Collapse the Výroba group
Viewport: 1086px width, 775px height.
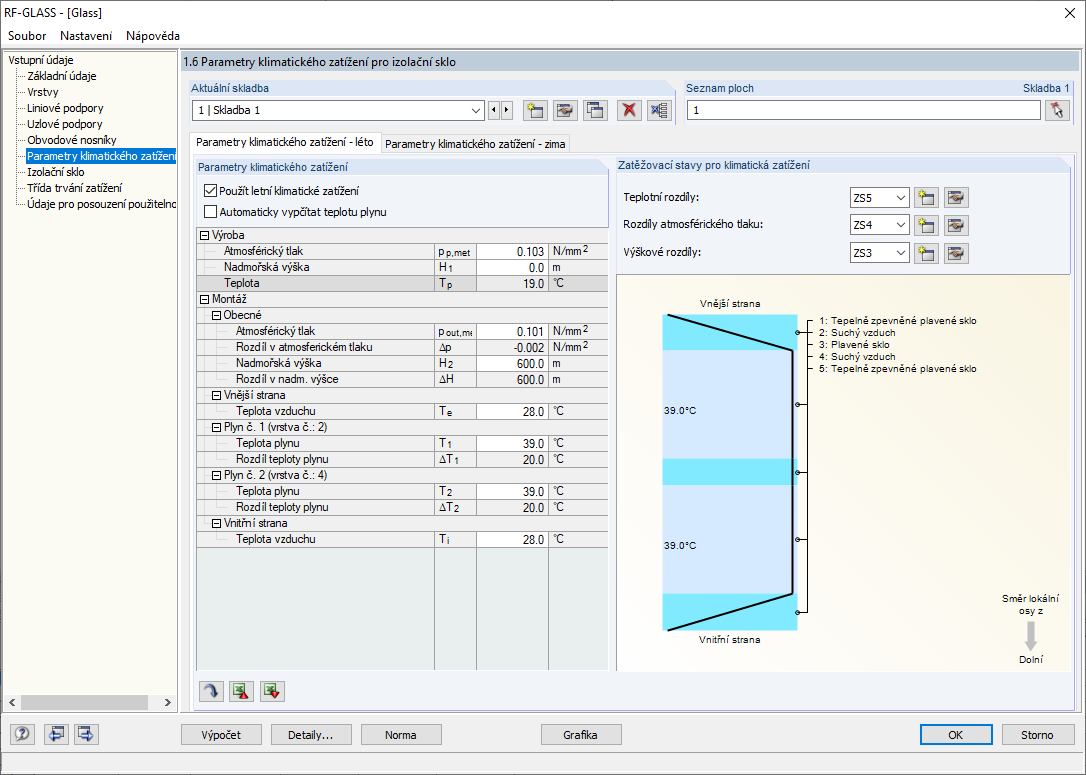click(204, 235)
